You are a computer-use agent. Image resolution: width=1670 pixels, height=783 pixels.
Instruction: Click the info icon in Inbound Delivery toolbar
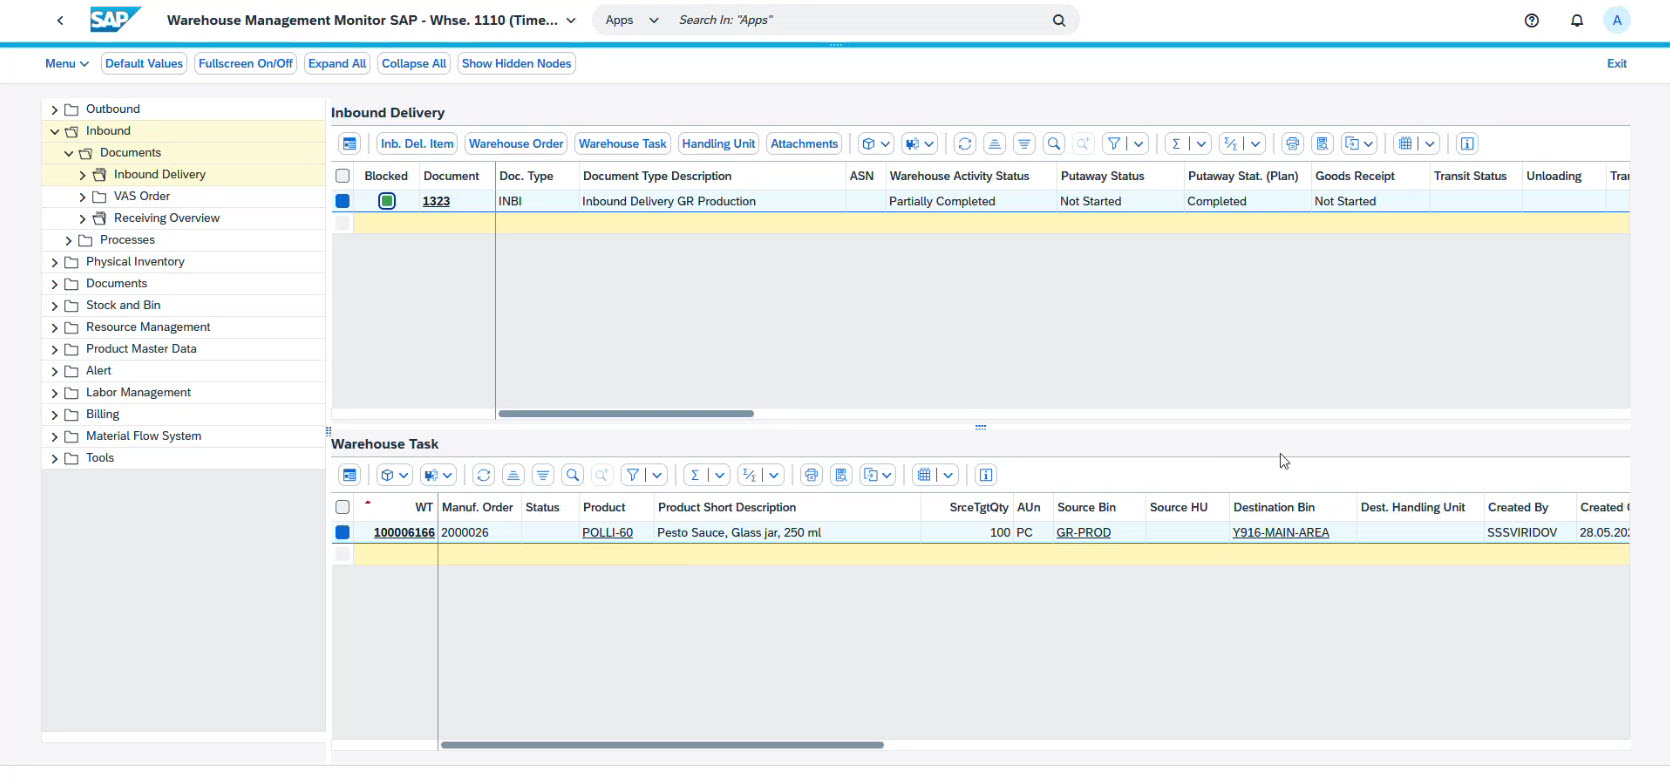pos(1467,144)
